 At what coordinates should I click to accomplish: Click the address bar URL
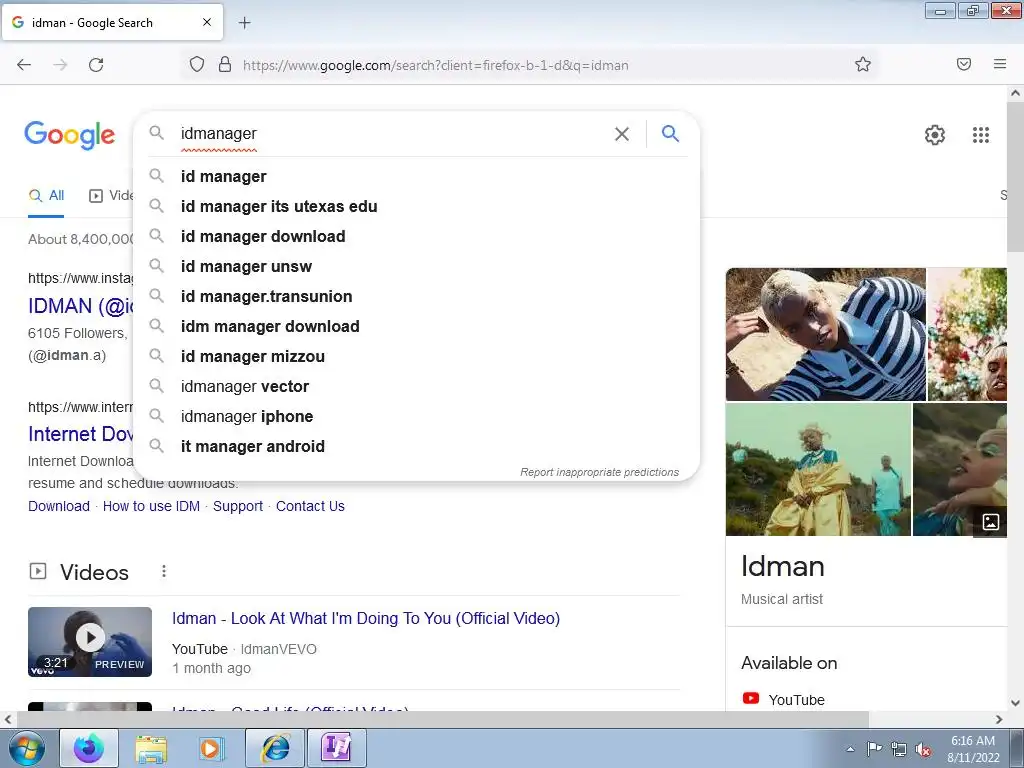pyautogui.click(x=436, y=65)
